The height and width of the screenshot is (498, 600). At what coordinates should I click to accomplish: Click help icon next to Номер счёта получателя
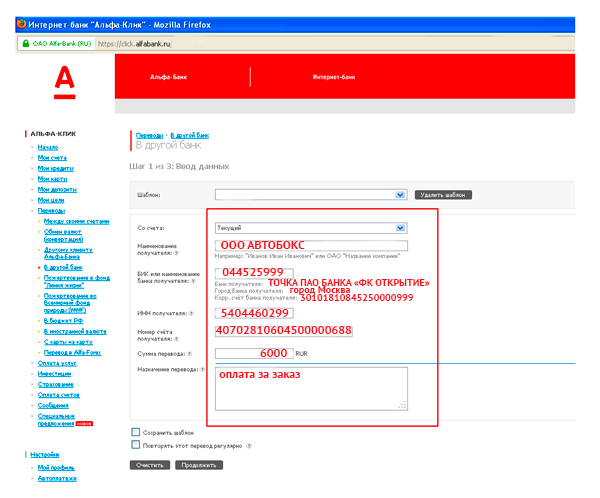[176, 339]
